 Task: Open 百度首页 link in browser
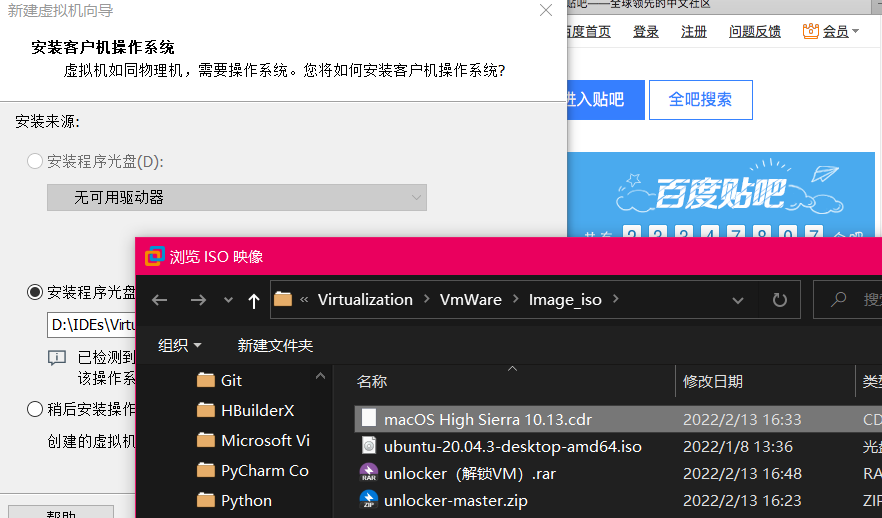click(589, 31)
